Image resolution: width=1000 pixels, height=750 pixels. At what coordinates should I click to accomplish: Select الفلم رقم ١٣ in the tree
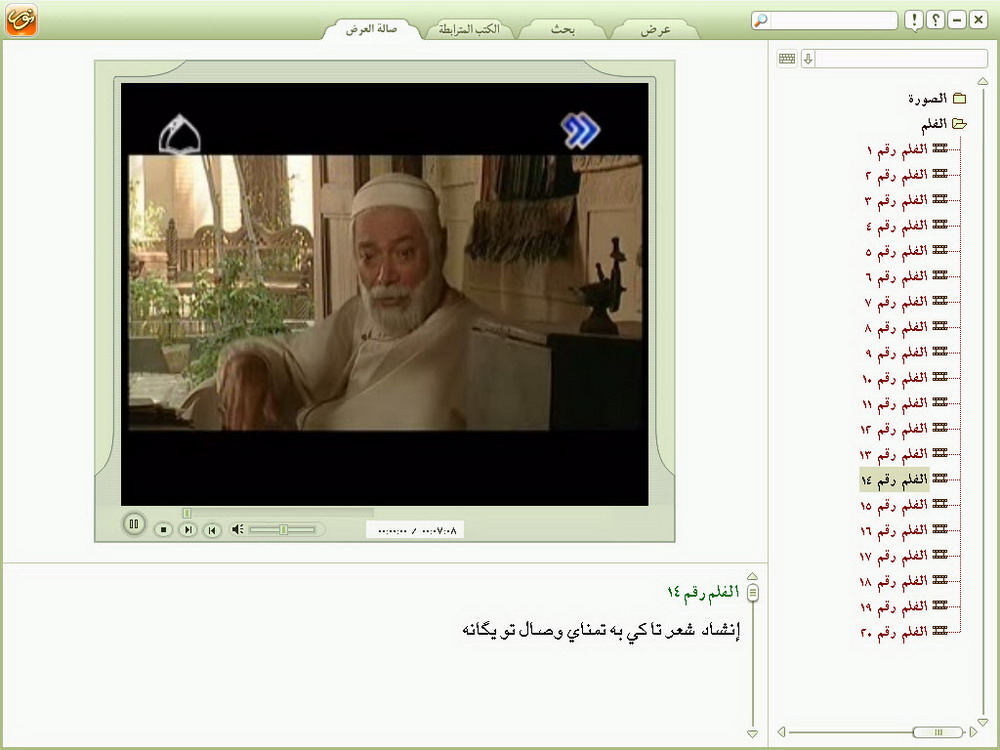click(894, 454)
